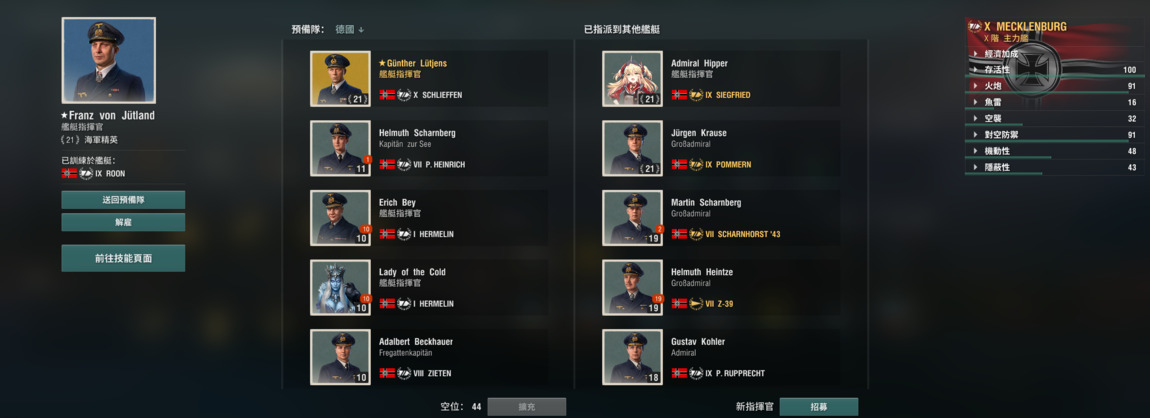The width and height of the screenshot is (1150, 418).
Task: Click the German flag icon beside SCHLIEFFEN
Action: pyautogui.click(x=387, y=95)
